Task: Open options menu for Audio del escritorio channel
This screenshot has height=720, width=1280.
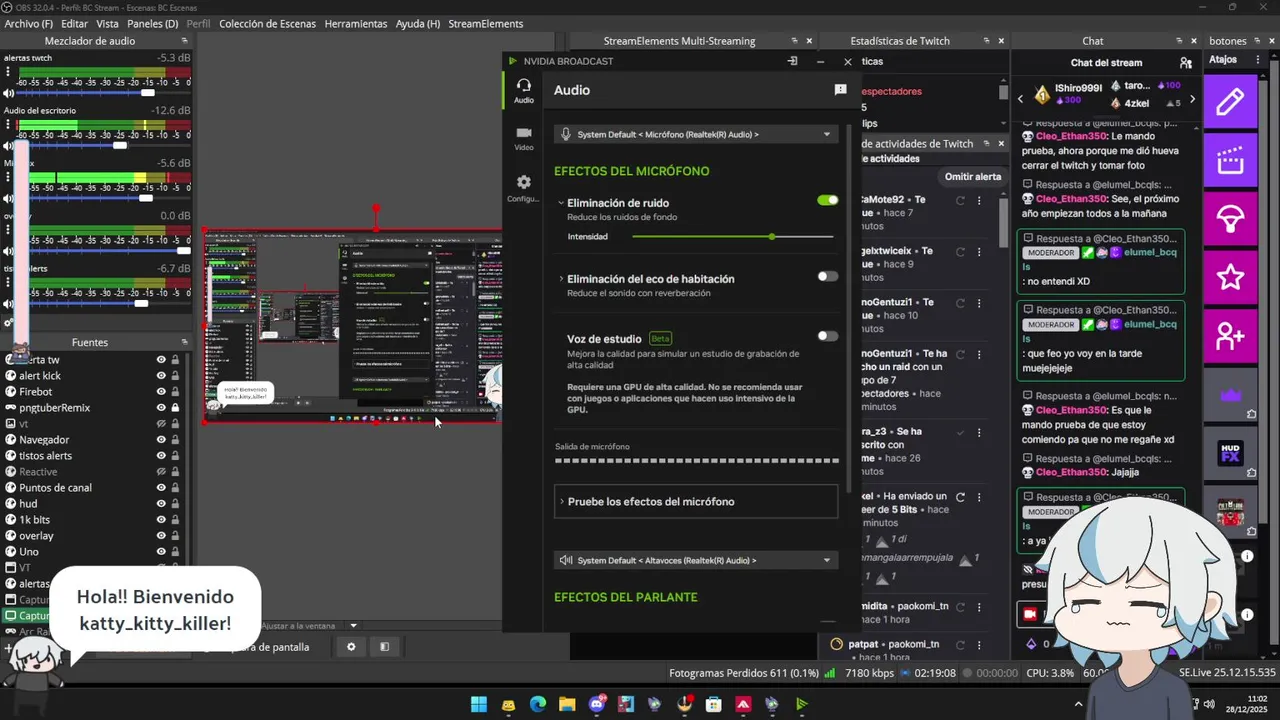Action: pos(8,126)
